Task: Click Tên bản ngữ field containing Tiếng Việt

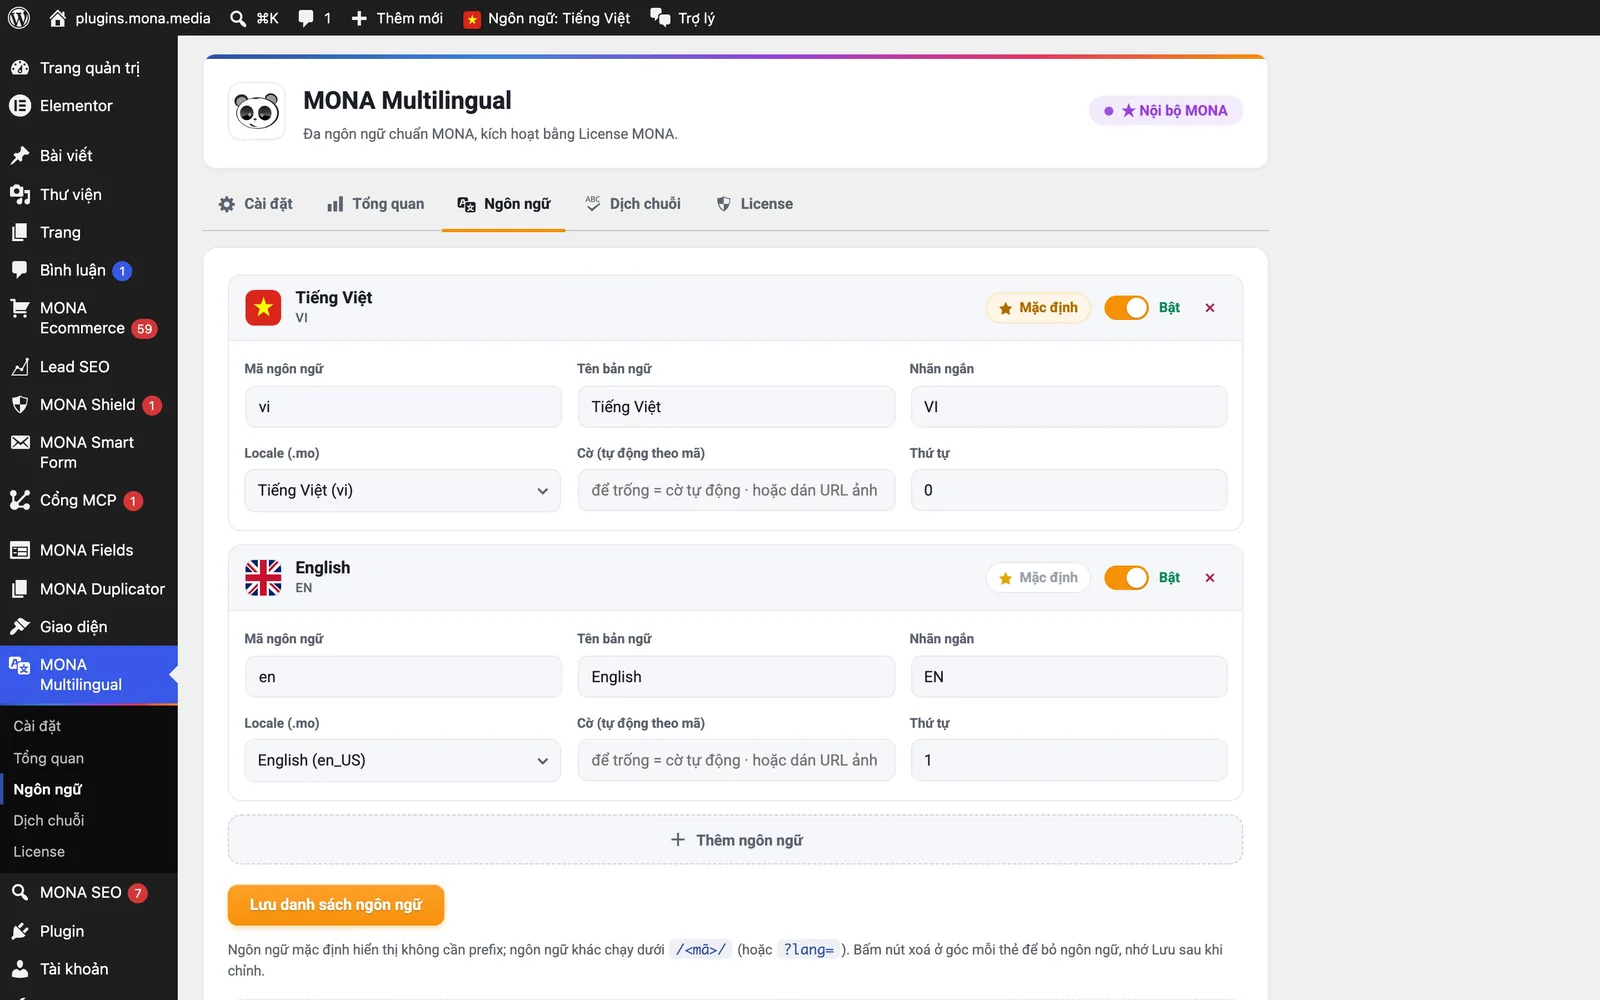Action: (736, 407)
